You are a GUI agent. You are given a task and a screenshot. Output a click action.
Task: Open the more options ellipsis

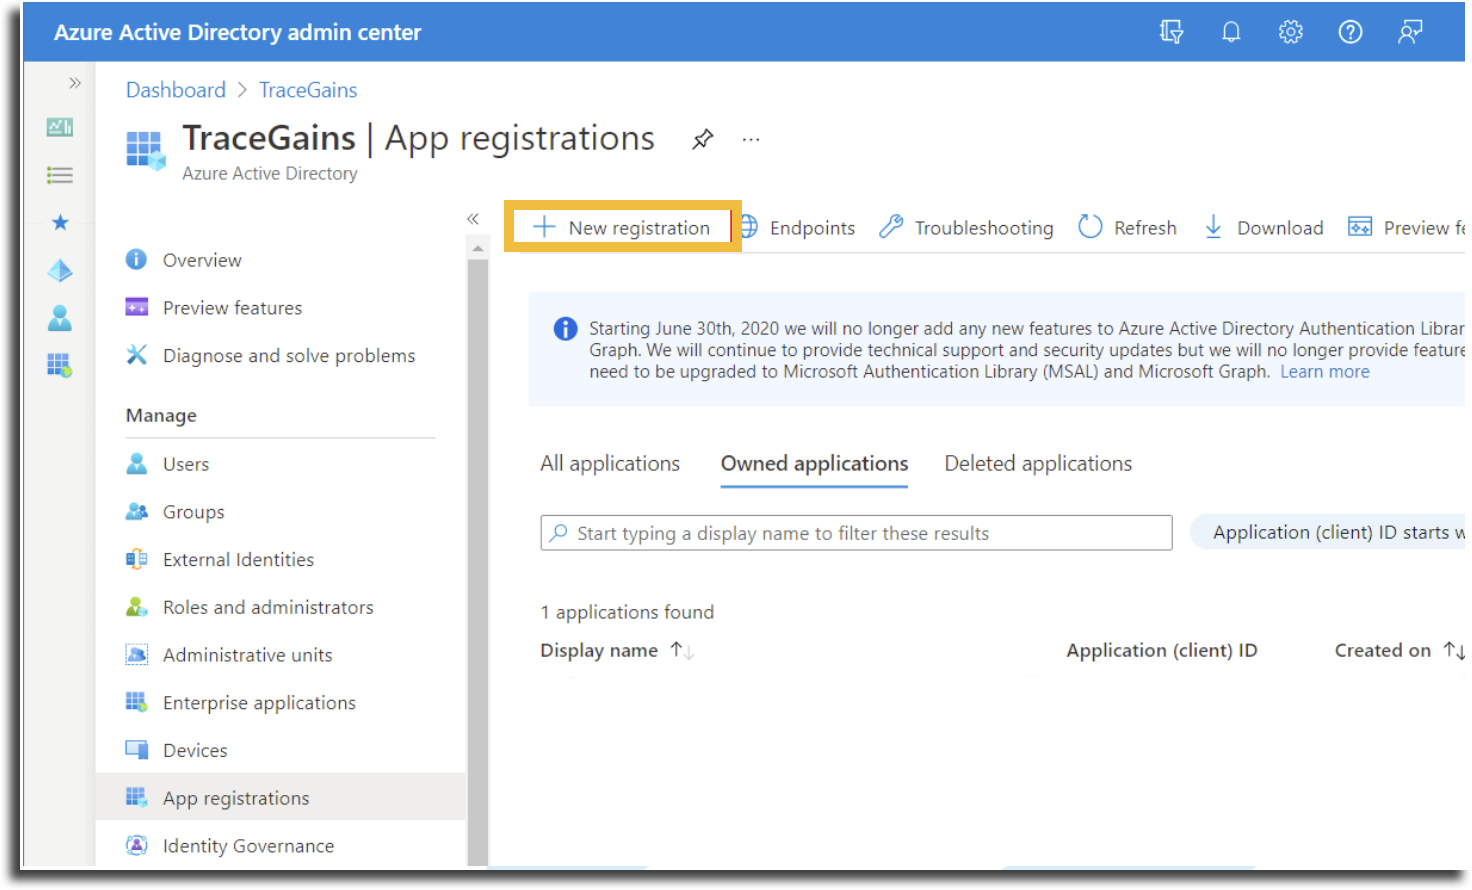coord(751,140)
